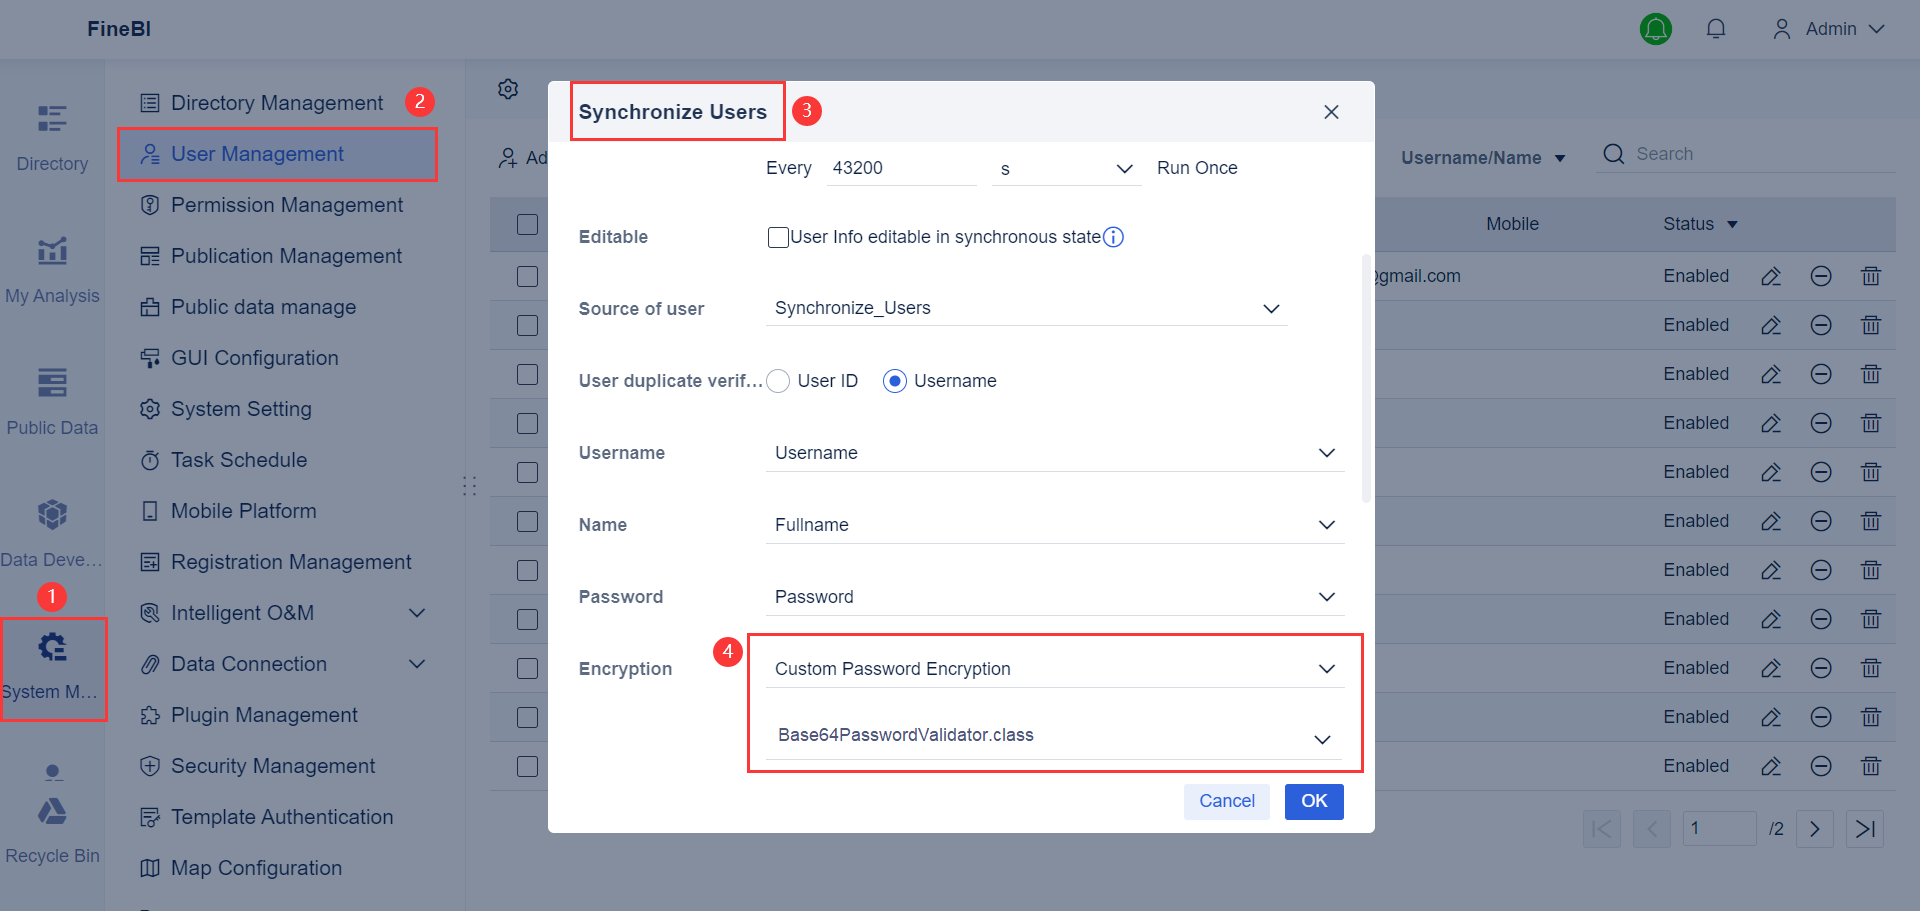Open the Permission Management menu item

coord(286,205)
